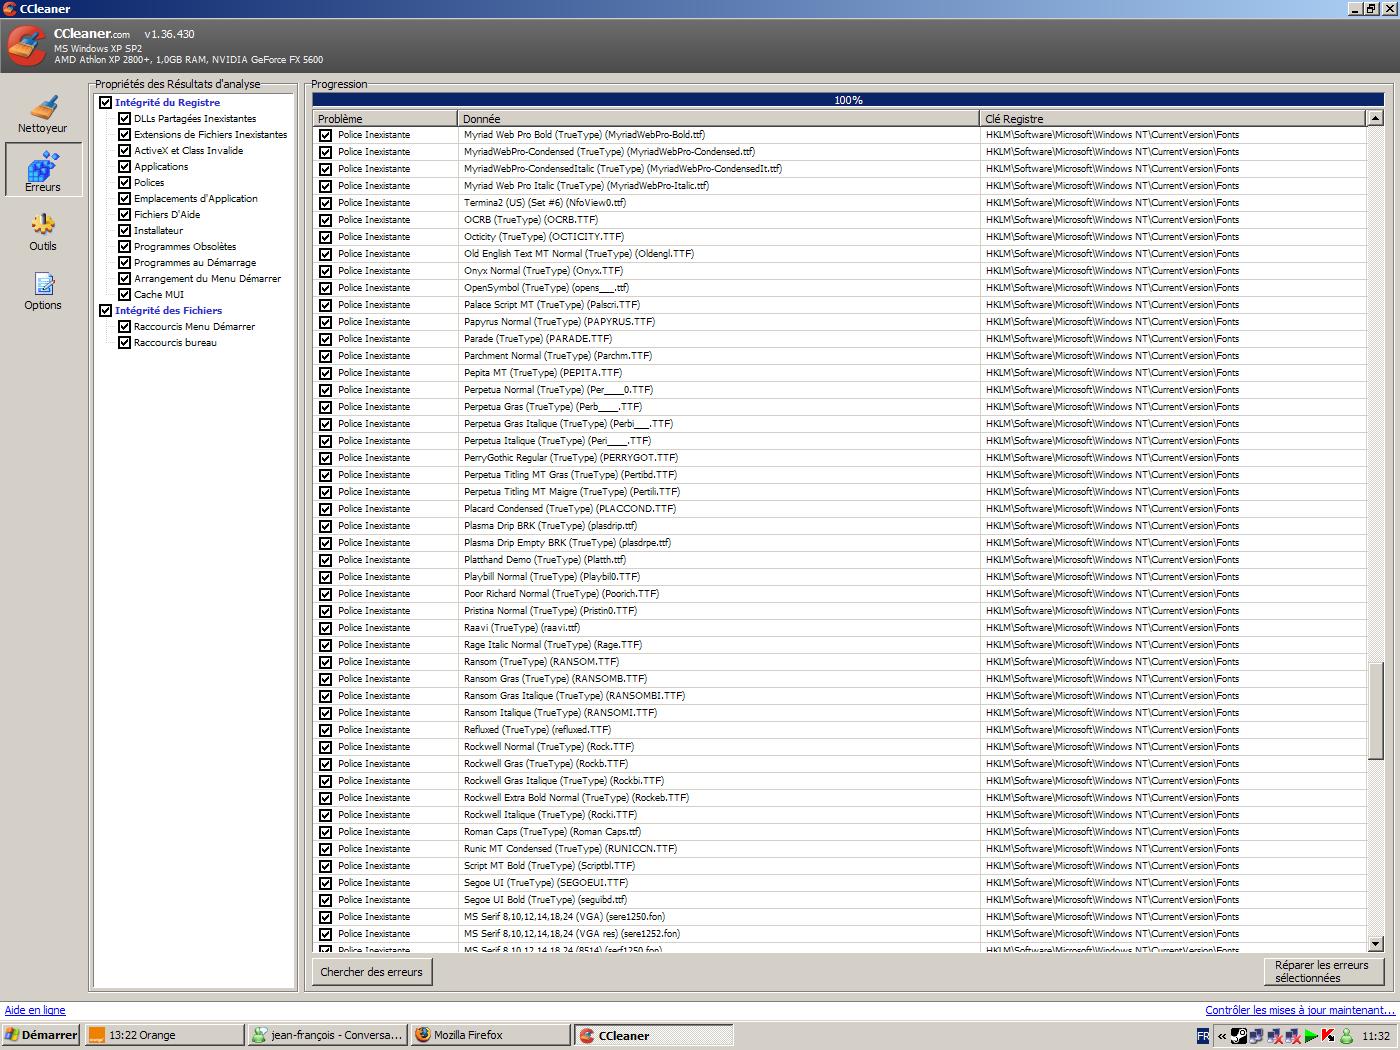
Task: Select the Erreurs registry icon
Action: (x=42, y=170)
